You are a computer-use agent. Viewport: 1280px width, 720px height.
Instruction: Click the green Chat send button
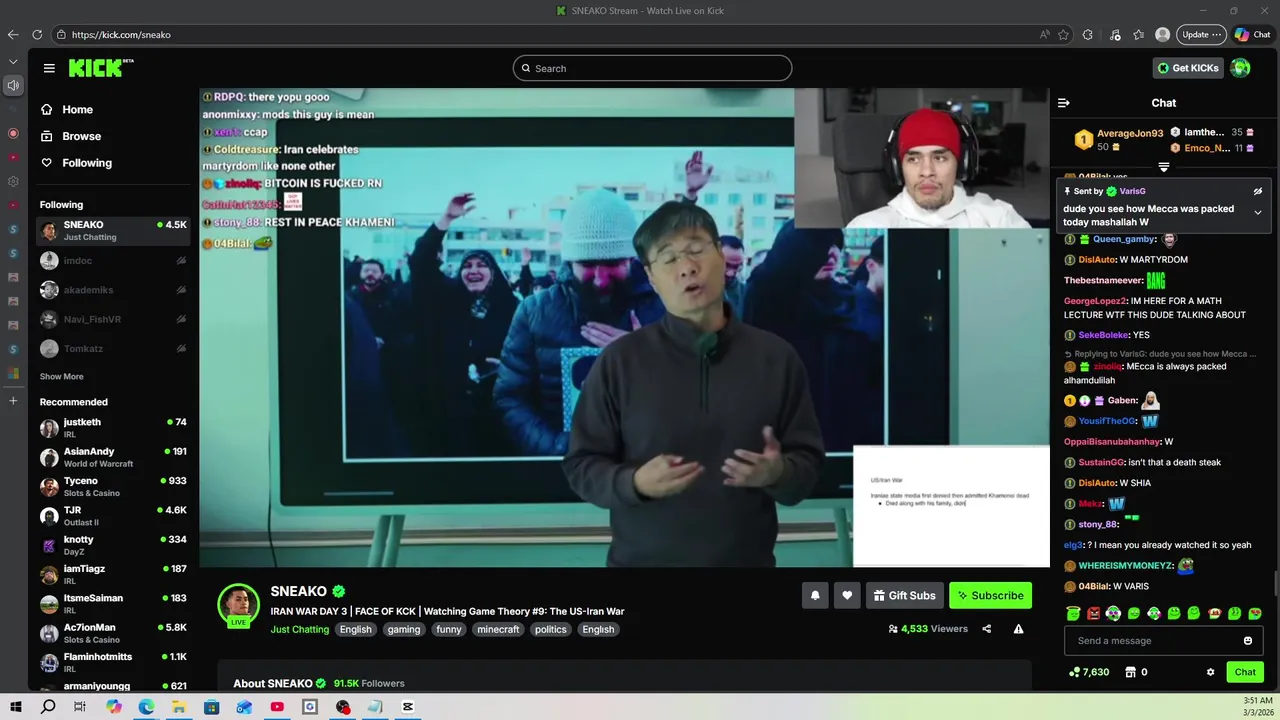[1245, 672]
